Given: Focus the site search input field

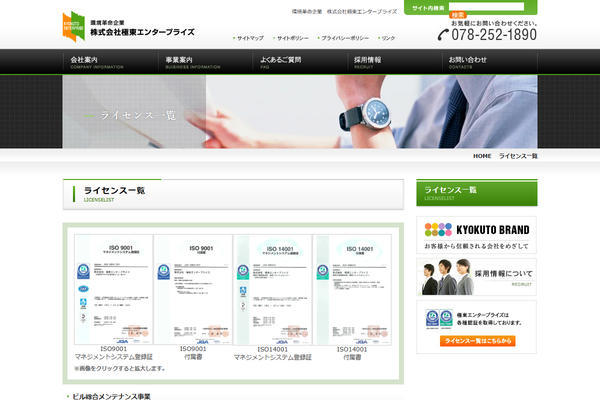Looking at the screenshot, I should coord(486,7).
